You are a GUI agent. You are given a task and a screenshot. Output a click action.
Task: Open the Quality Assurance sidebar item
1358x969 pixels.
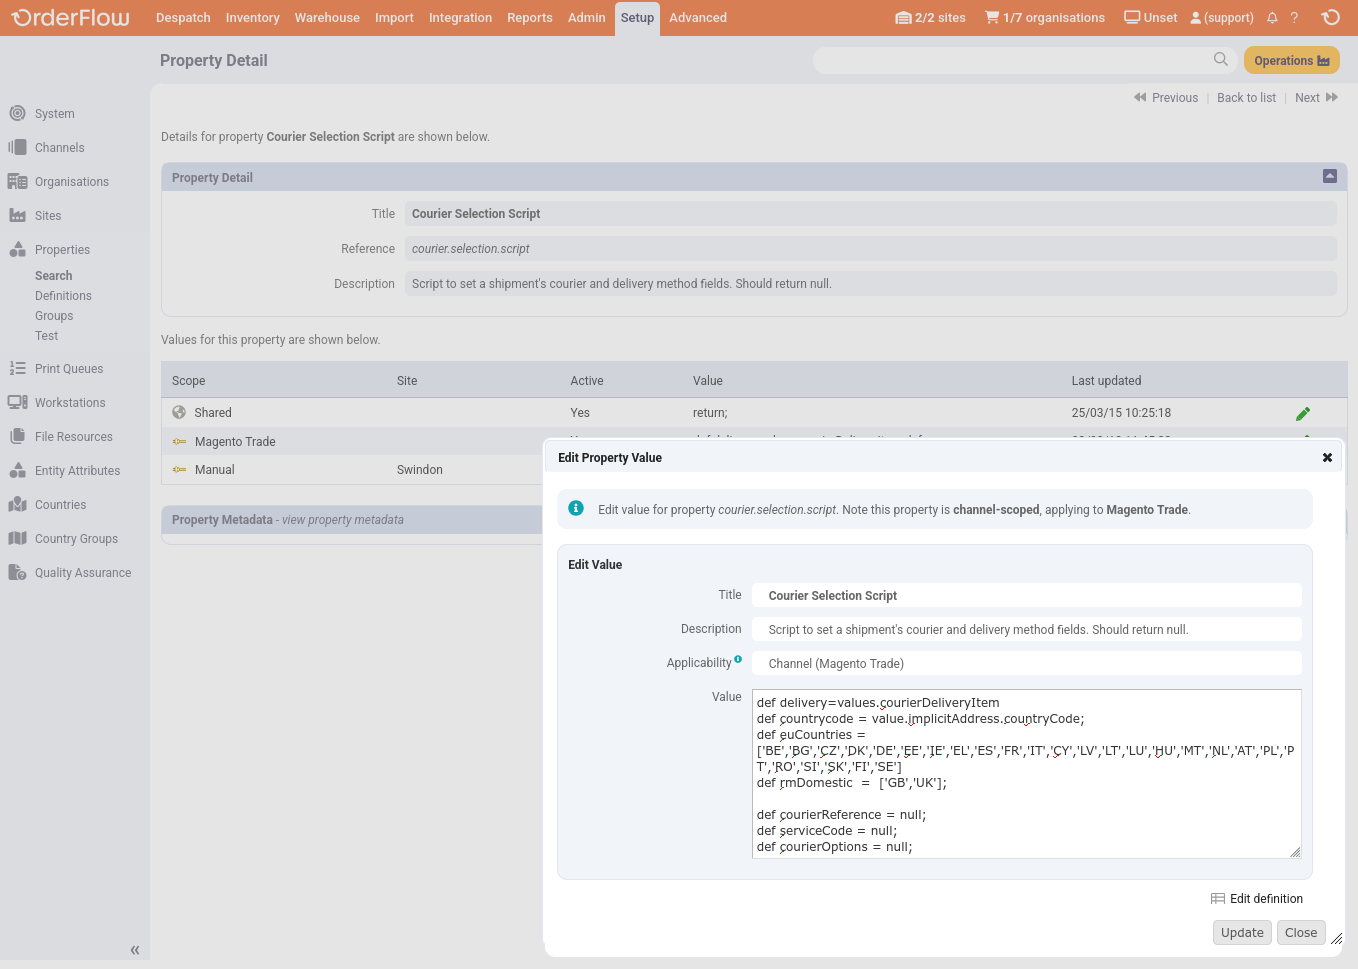82,573
